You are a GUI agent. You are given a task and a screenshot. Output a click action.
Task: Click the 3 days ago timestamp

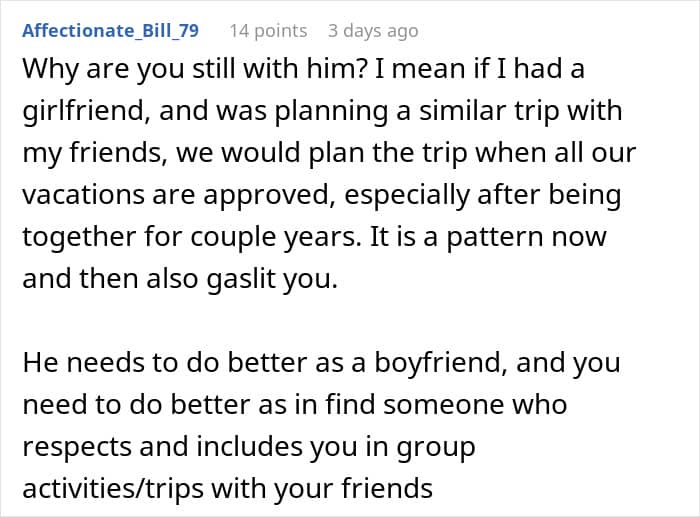pos(373,31)
